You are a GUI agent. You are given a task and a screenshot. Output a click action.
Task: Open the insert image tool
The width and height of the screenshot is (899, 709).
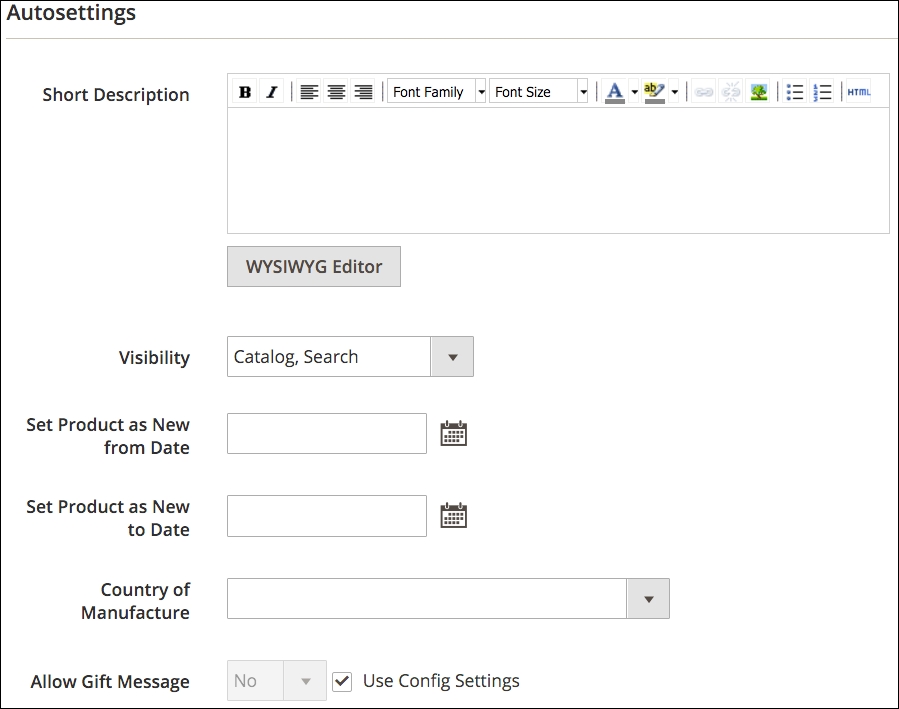pyautogui.click(x=759, y=91)
